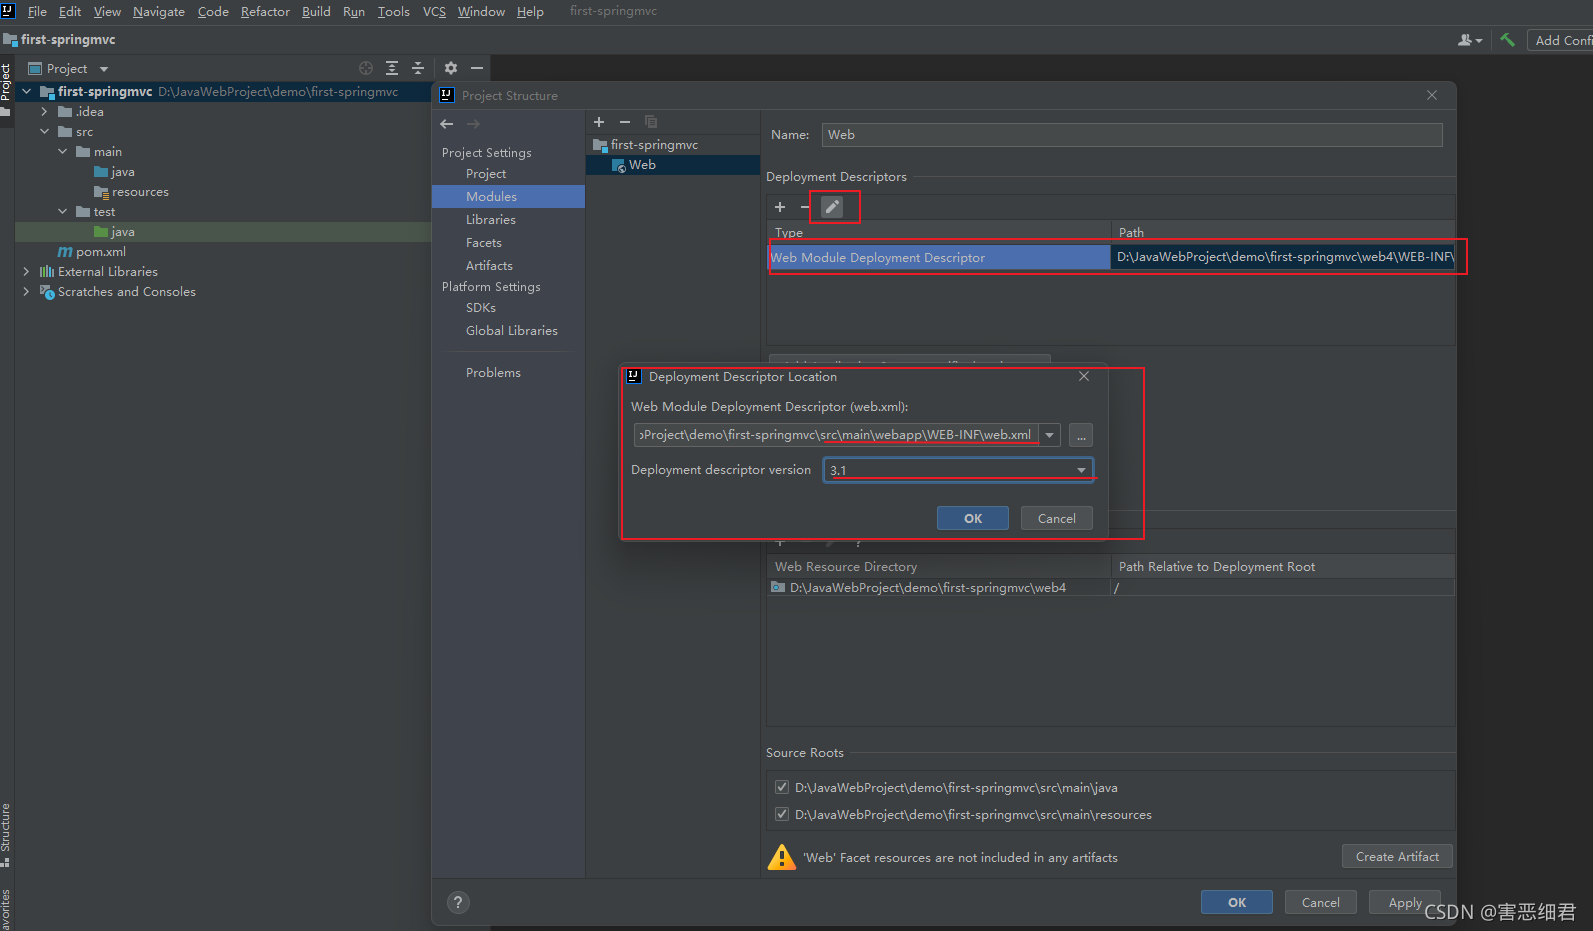Expand the .idea folder
Screen dimensions: 1593x931
click(x=45, y=112)
